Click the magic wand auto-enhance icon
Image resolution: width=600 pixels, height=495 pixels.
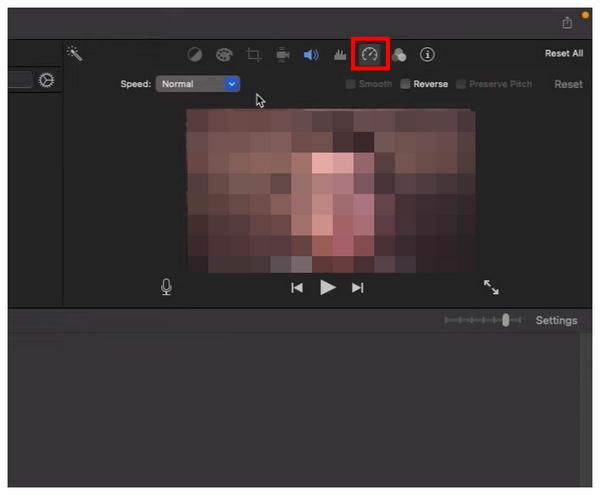pyautogui.click(x=74, y=53)
